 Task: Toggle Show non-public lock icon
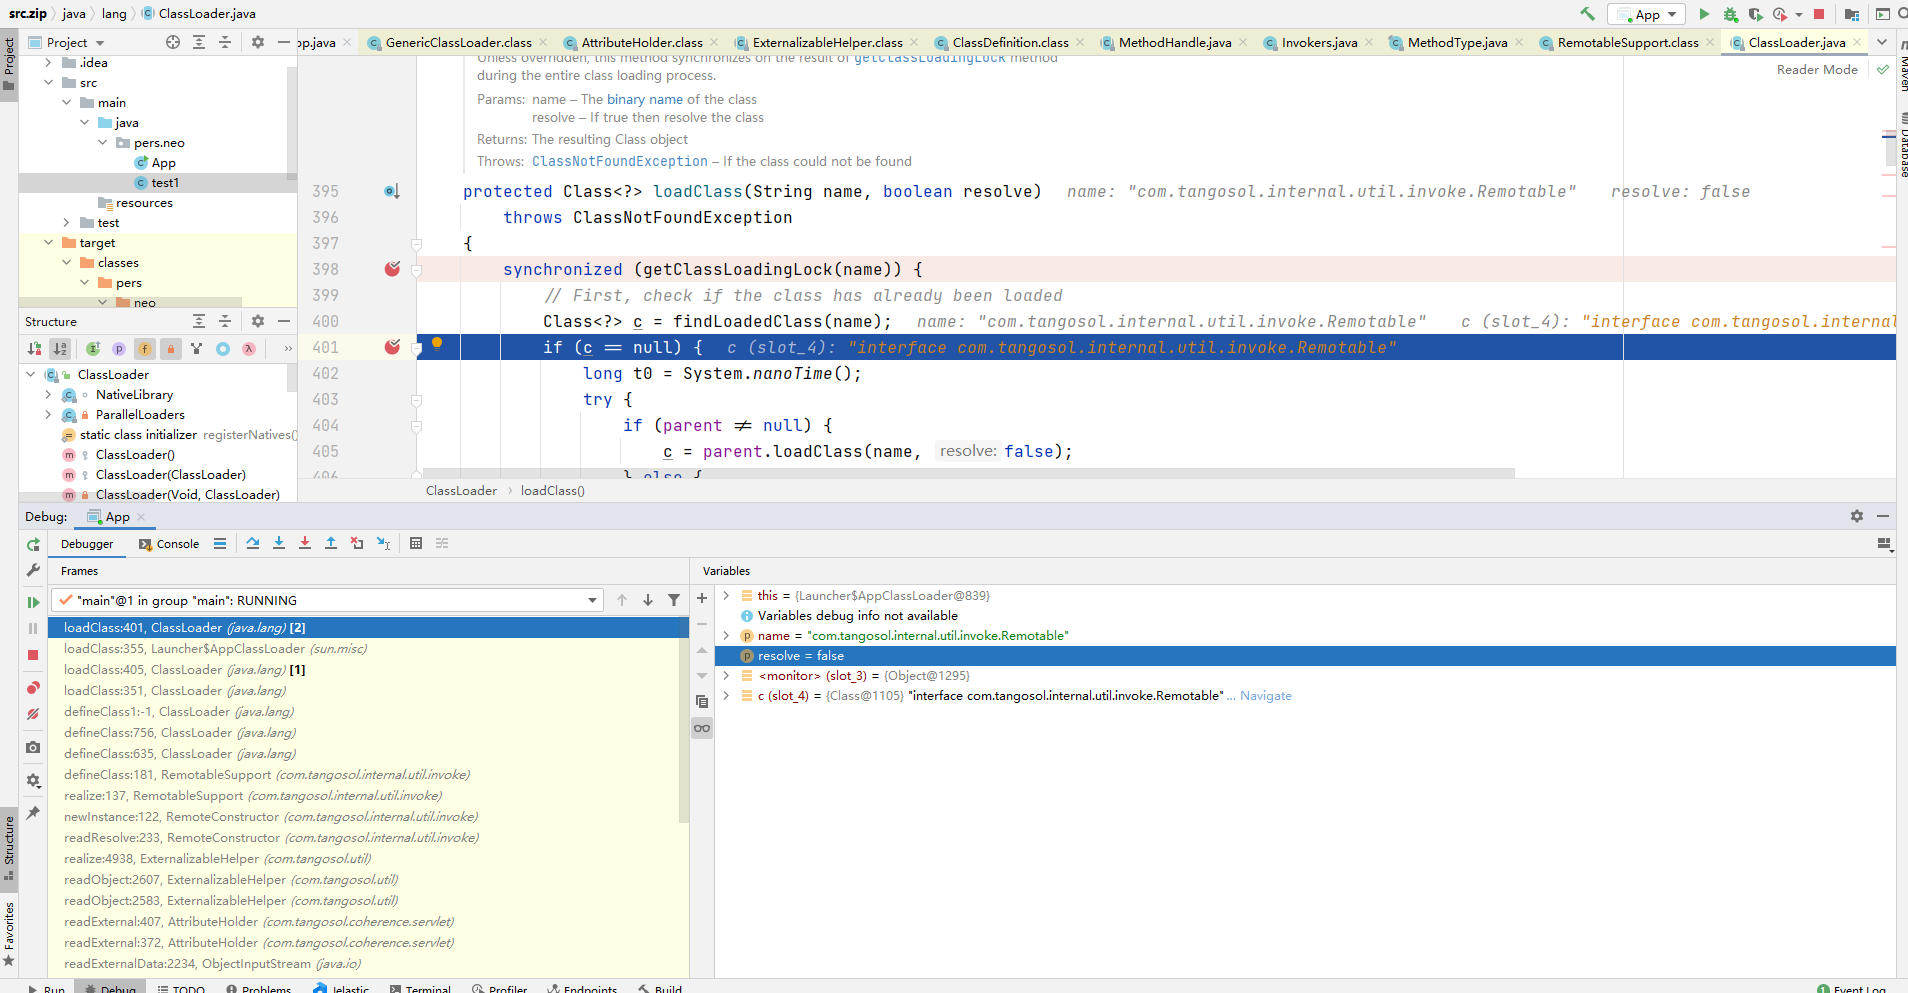tap(171, 348)
